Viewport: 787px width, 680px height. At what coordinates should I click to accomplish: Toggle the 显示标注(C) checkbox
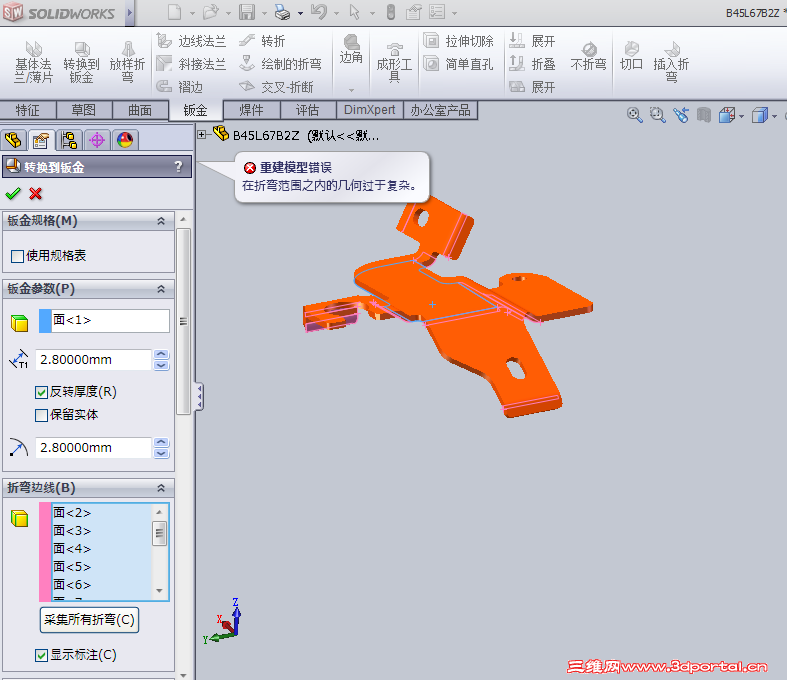(x=41, y=655)
